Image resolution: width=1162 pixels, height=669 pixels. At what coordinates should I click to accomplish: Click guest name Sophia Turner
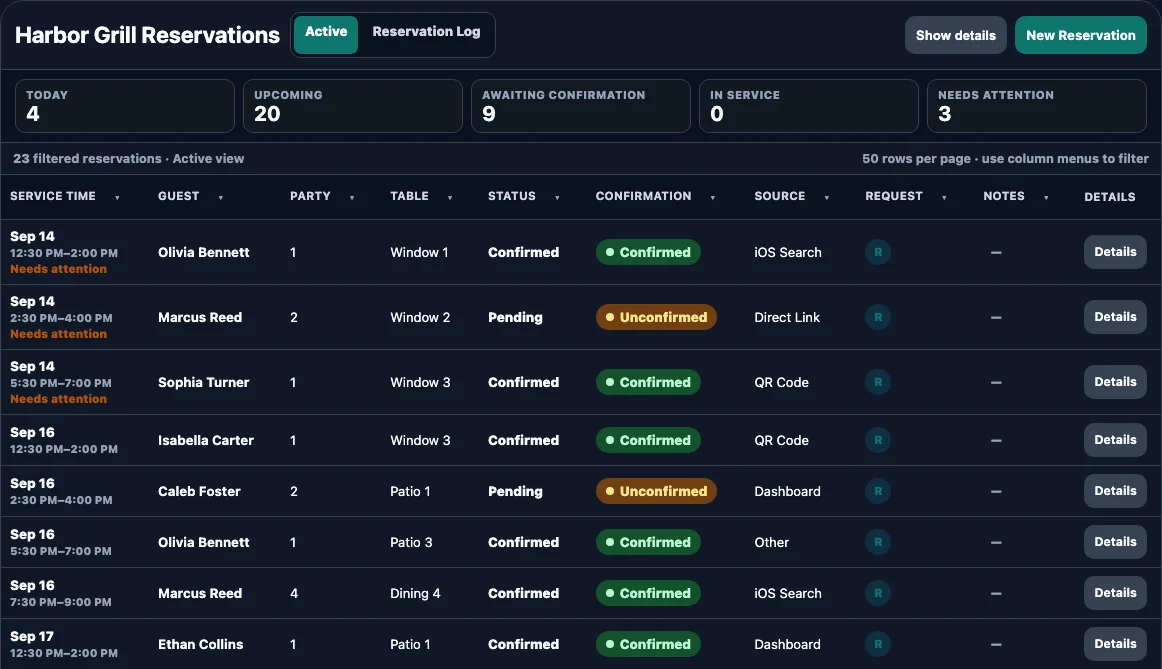pyautogui.click(x=204, y=382)
